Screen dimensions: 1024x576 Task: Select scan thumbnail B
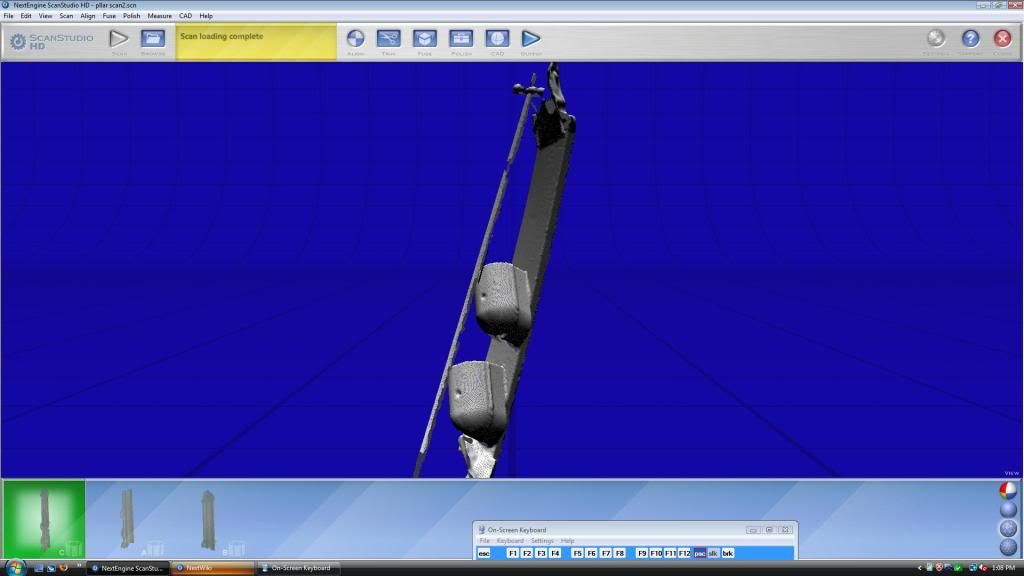pos(208,518)
